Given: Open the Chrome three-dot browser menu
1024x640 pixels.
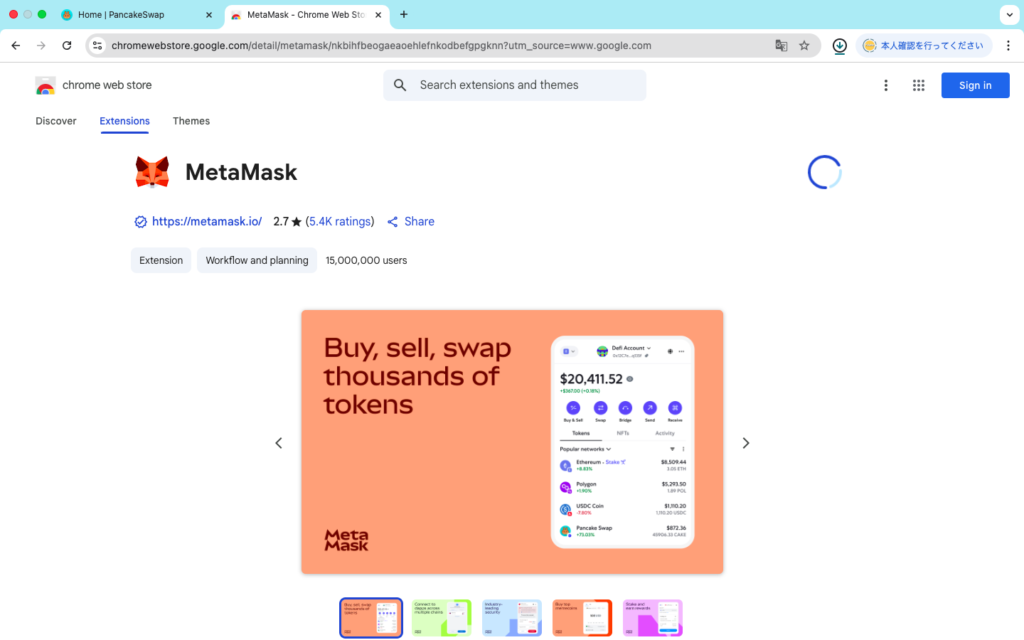Looking at the screenshot, I should 1008,46.
